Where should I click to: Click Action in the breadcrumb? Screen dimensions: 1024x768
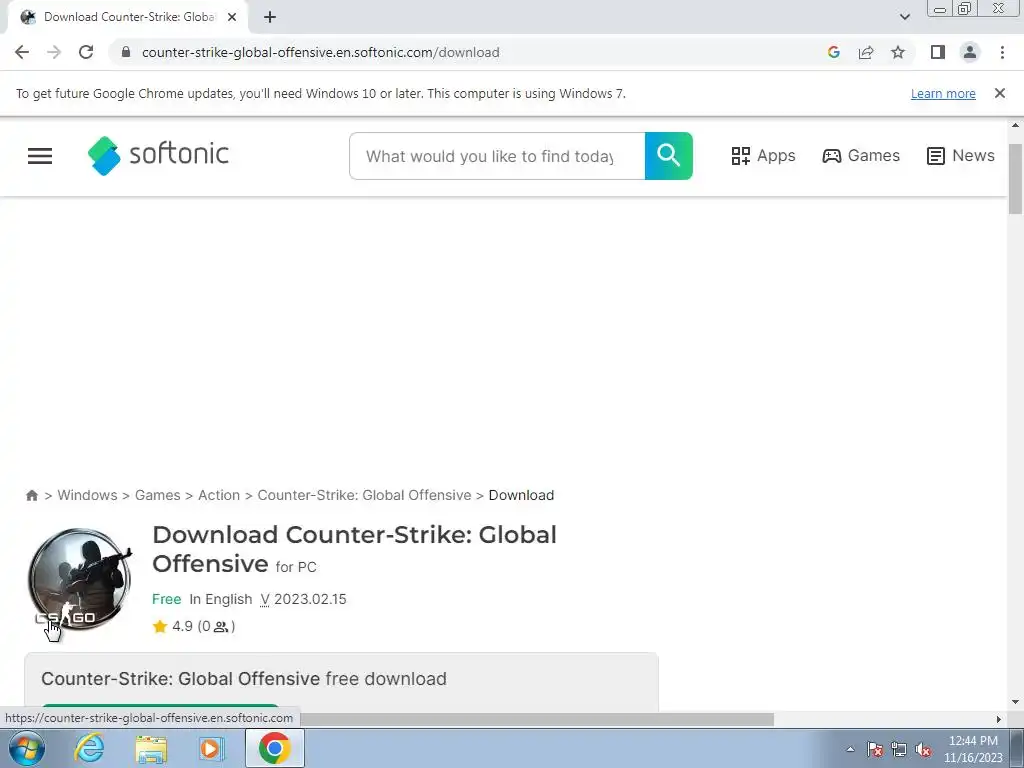[x=219, y=495]
